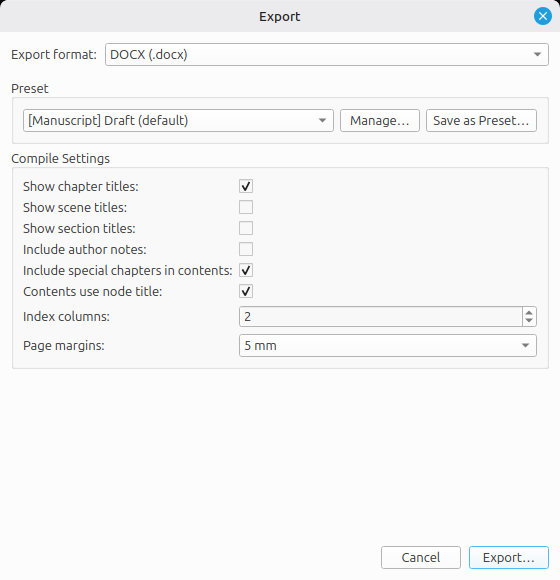Click the Index columns label
The width and height of the screenshot is (560, 580).
point(66,317)
